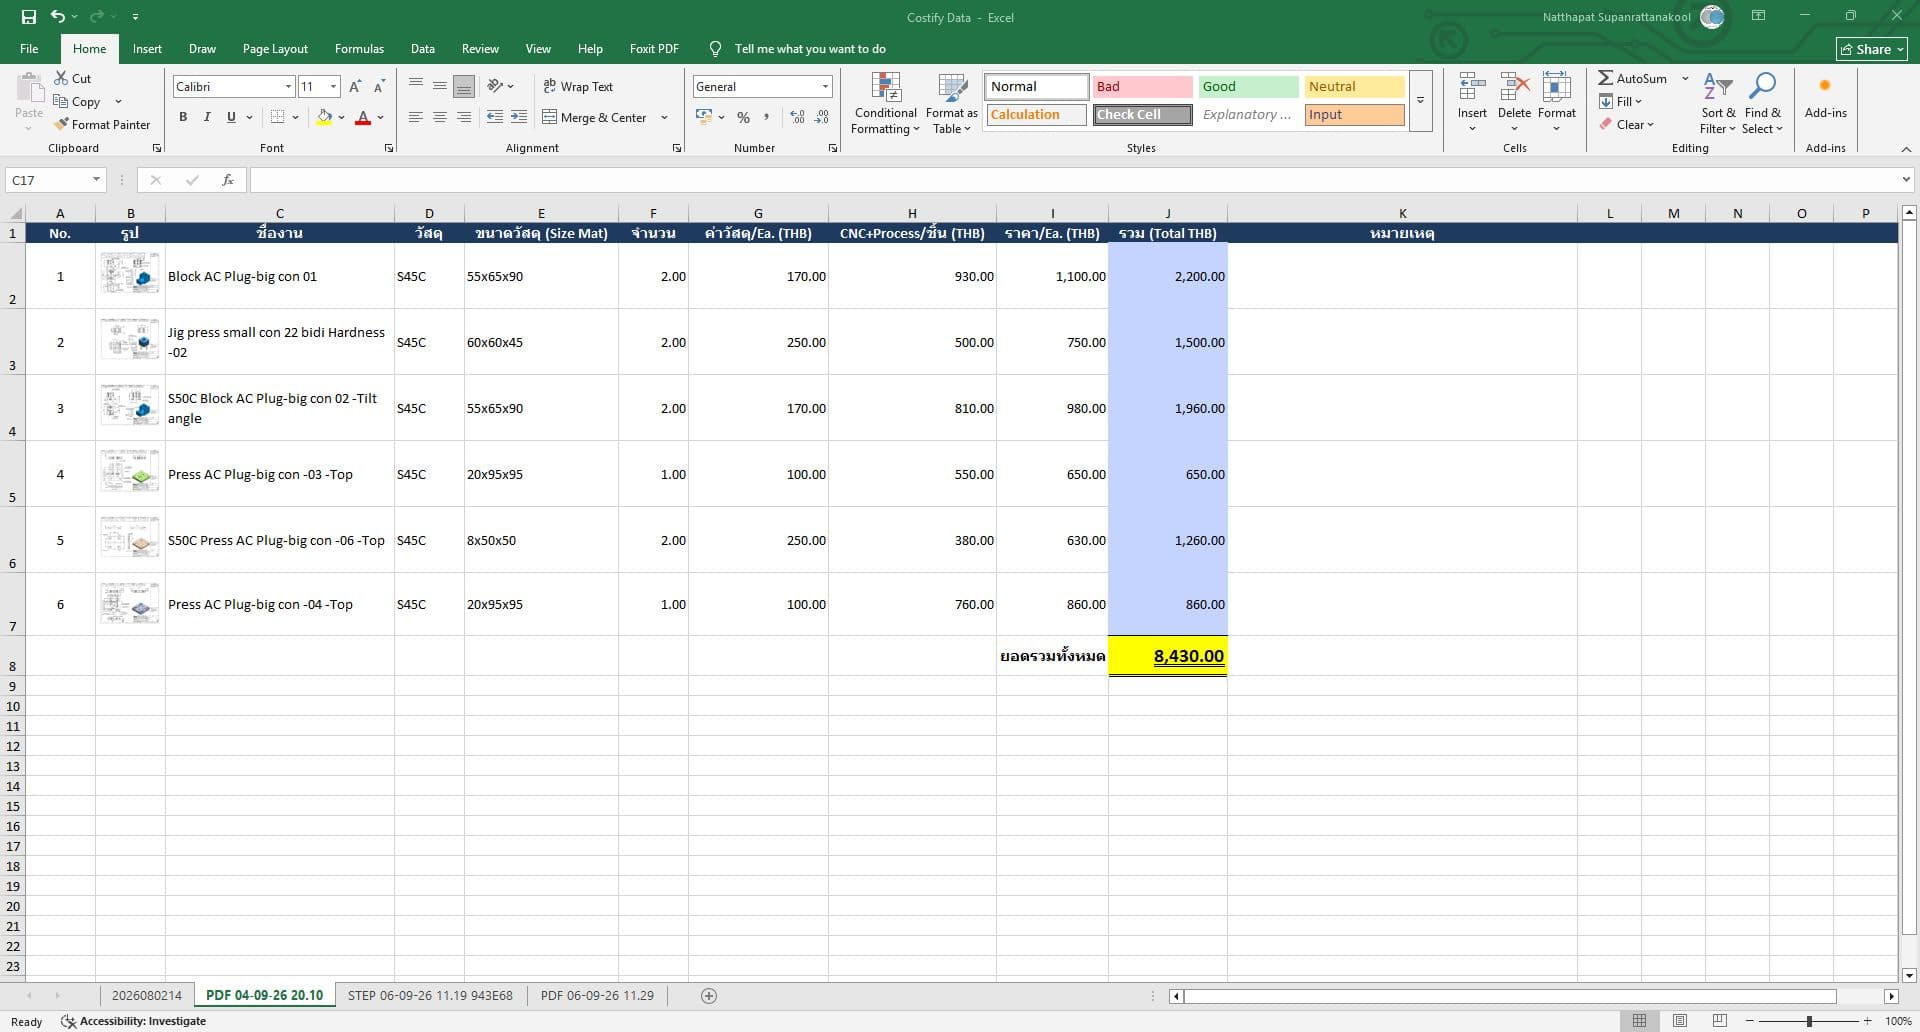This screenshot has width=1920, height=1032.
Task: Add a new sheet with plus icon
Action: point(709,995)
